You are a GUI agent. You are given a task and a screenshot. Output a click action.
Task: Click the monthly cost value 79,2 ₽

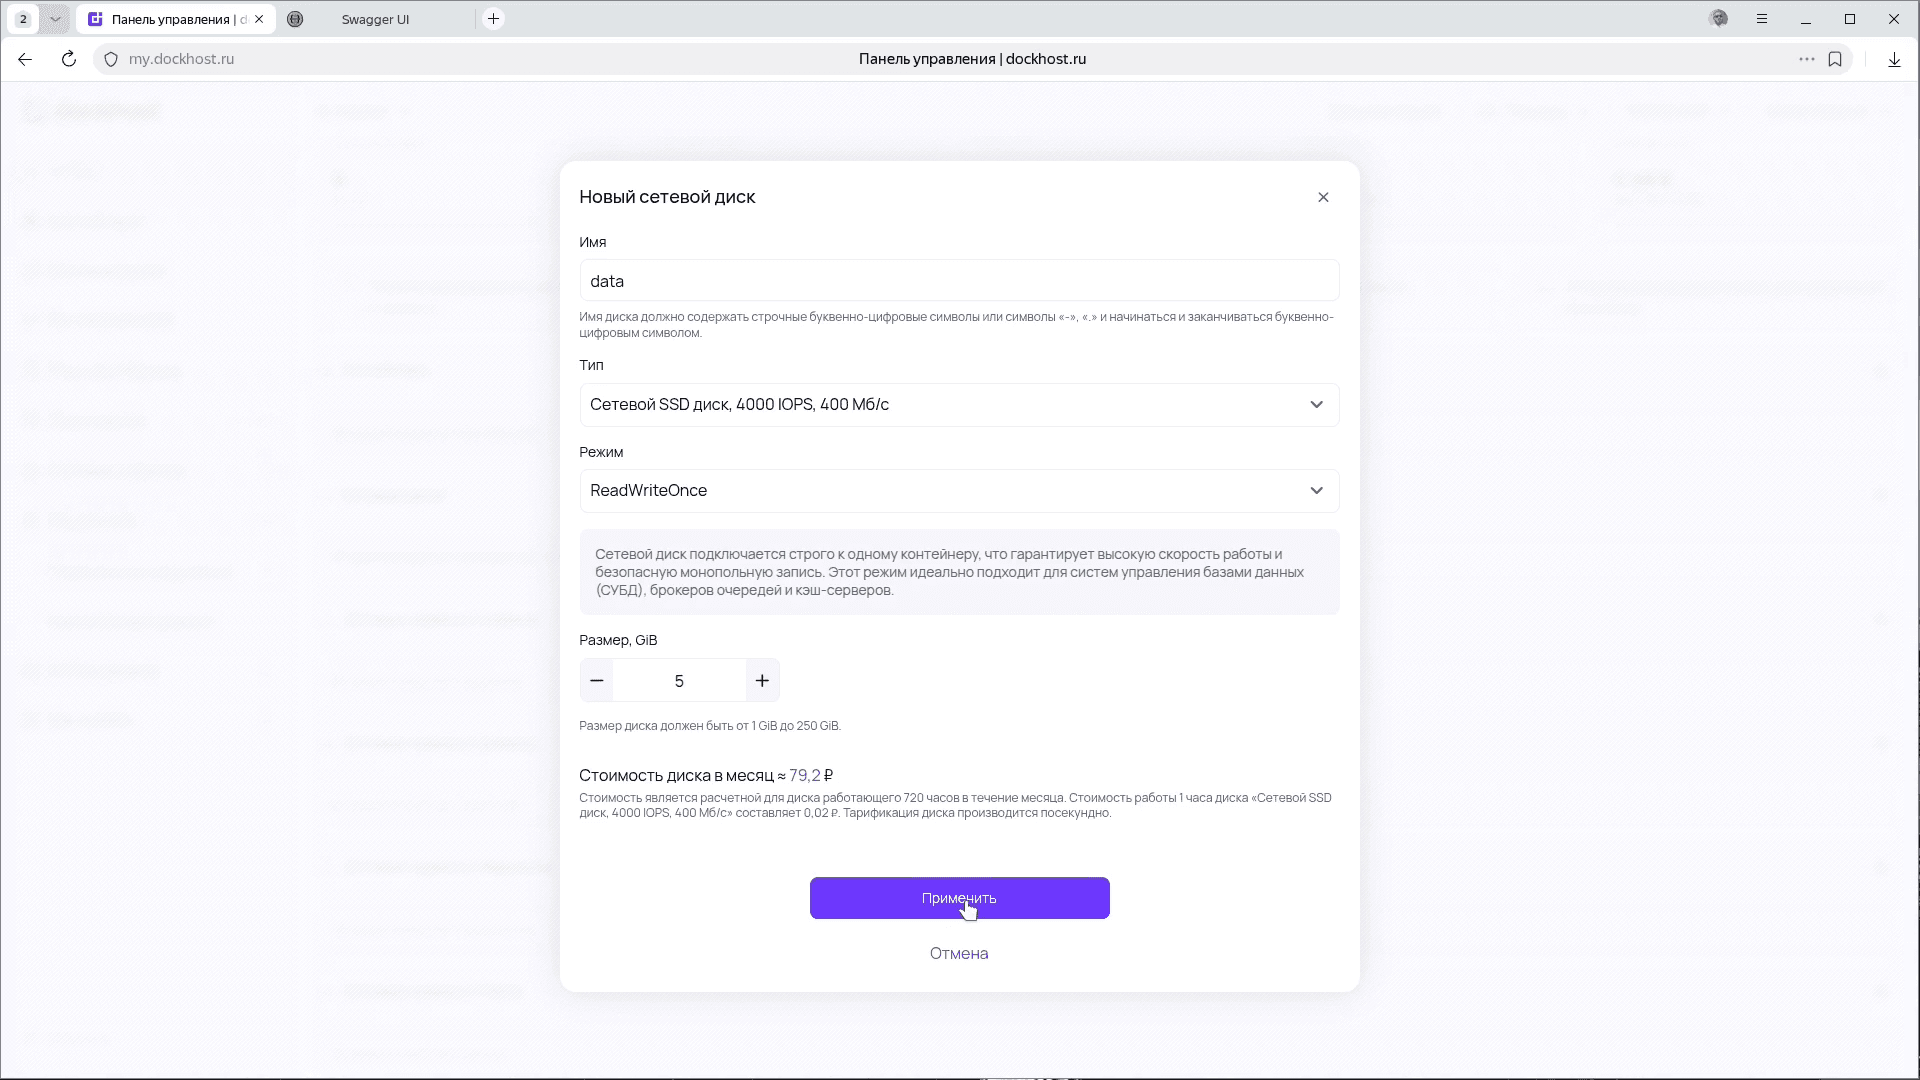click(x=811, y=775)
